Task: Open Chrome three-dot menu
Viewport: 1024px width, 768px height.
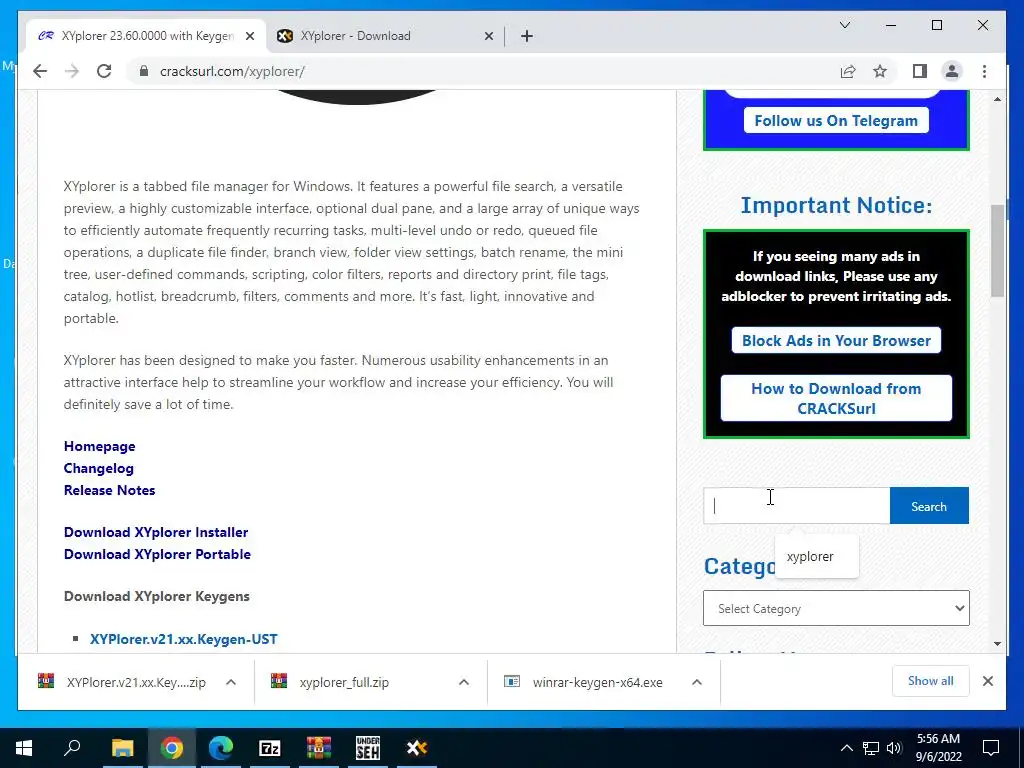Action: (x=984, y=71)
